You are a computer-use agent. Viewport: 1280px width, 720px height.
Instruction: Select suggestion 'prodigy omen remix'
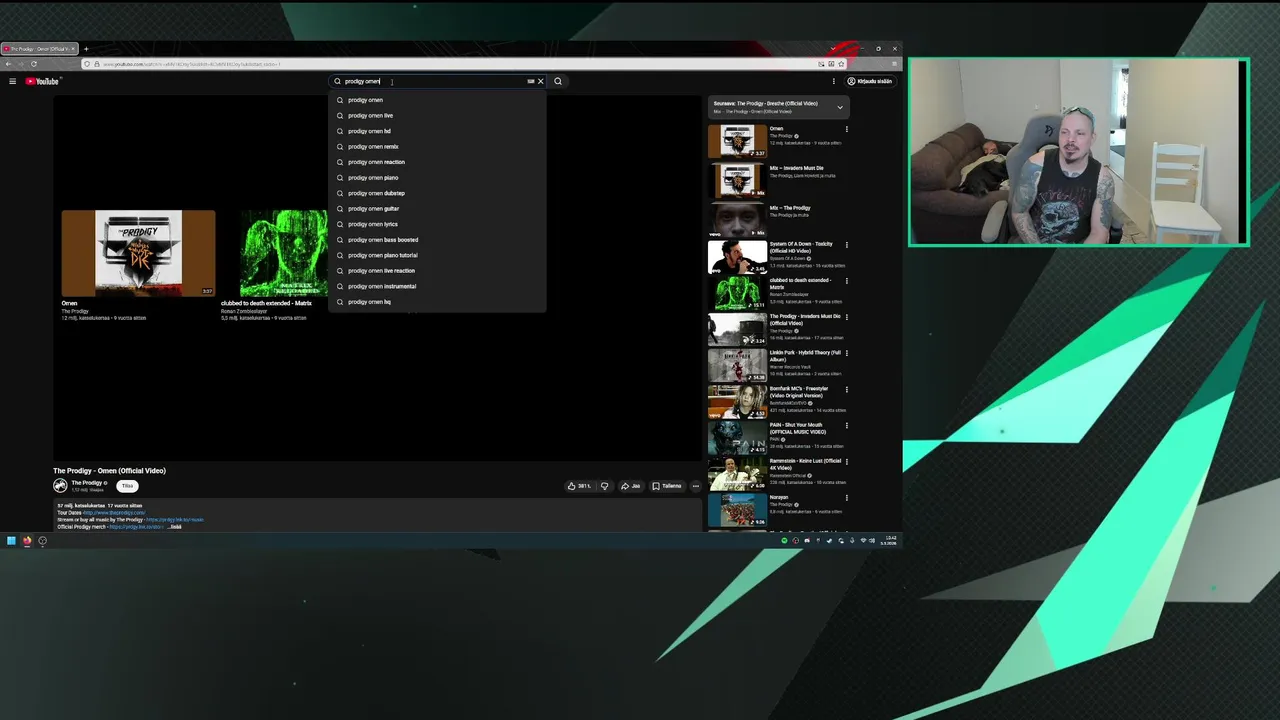pos(437,146)
